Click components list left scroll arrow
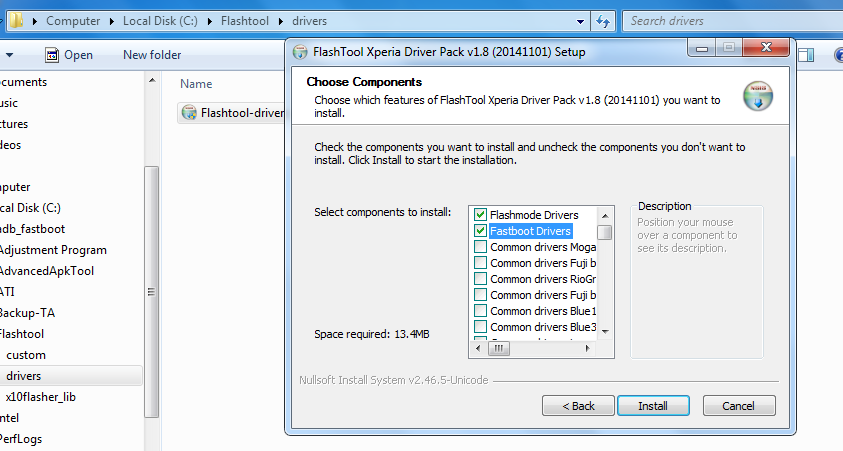843x451 pixels. (x=478, y=348)
